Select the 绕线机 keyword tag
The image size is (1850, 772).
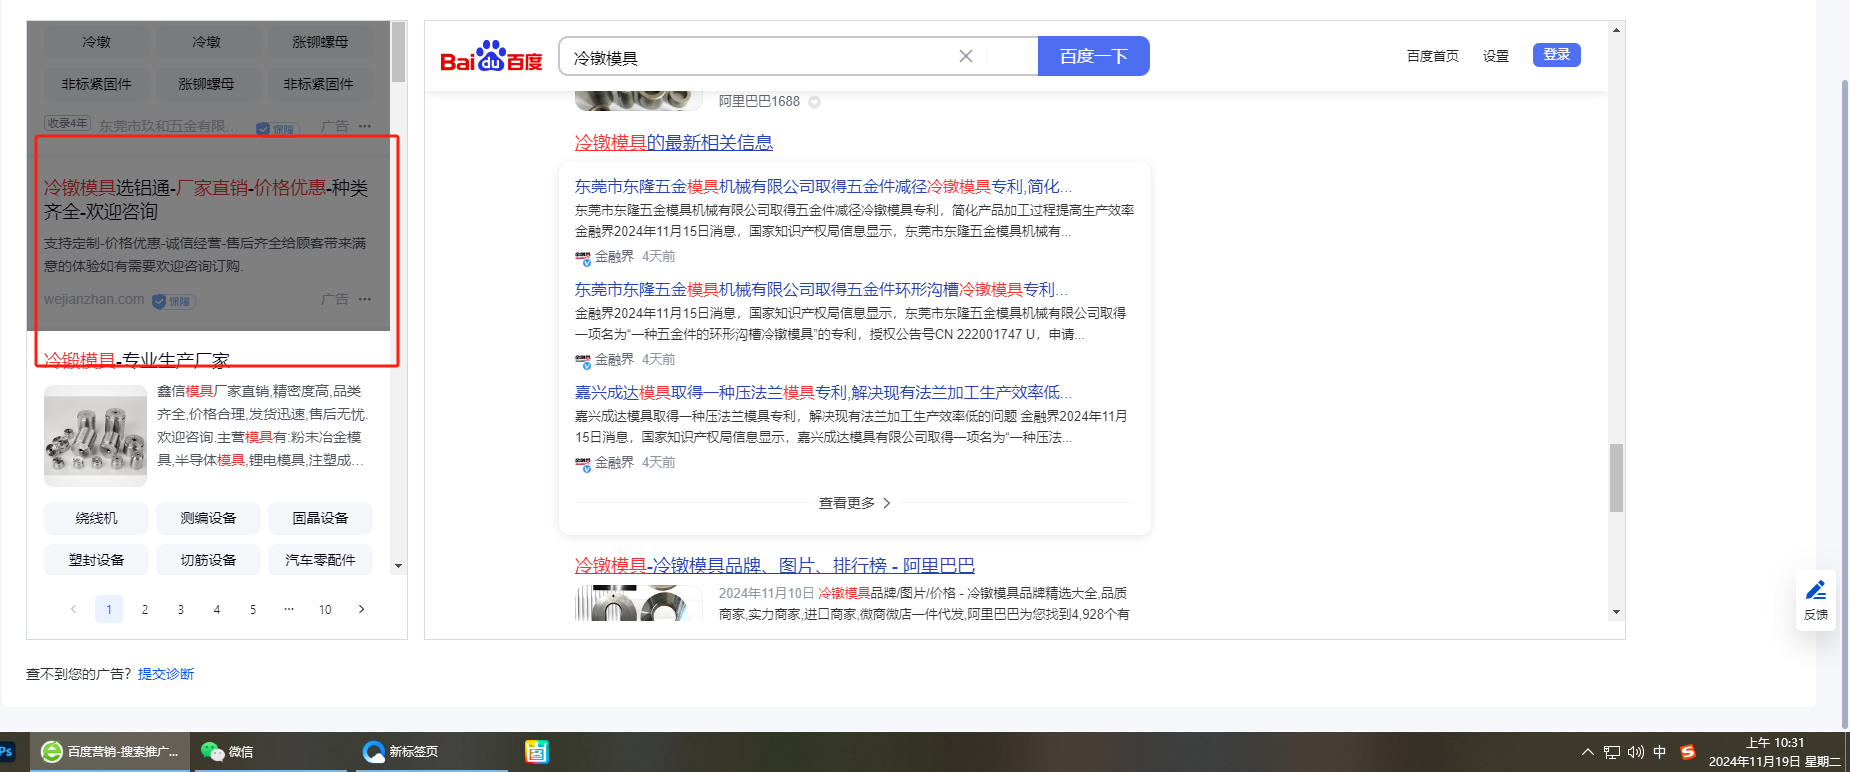(x=96, y=518)
